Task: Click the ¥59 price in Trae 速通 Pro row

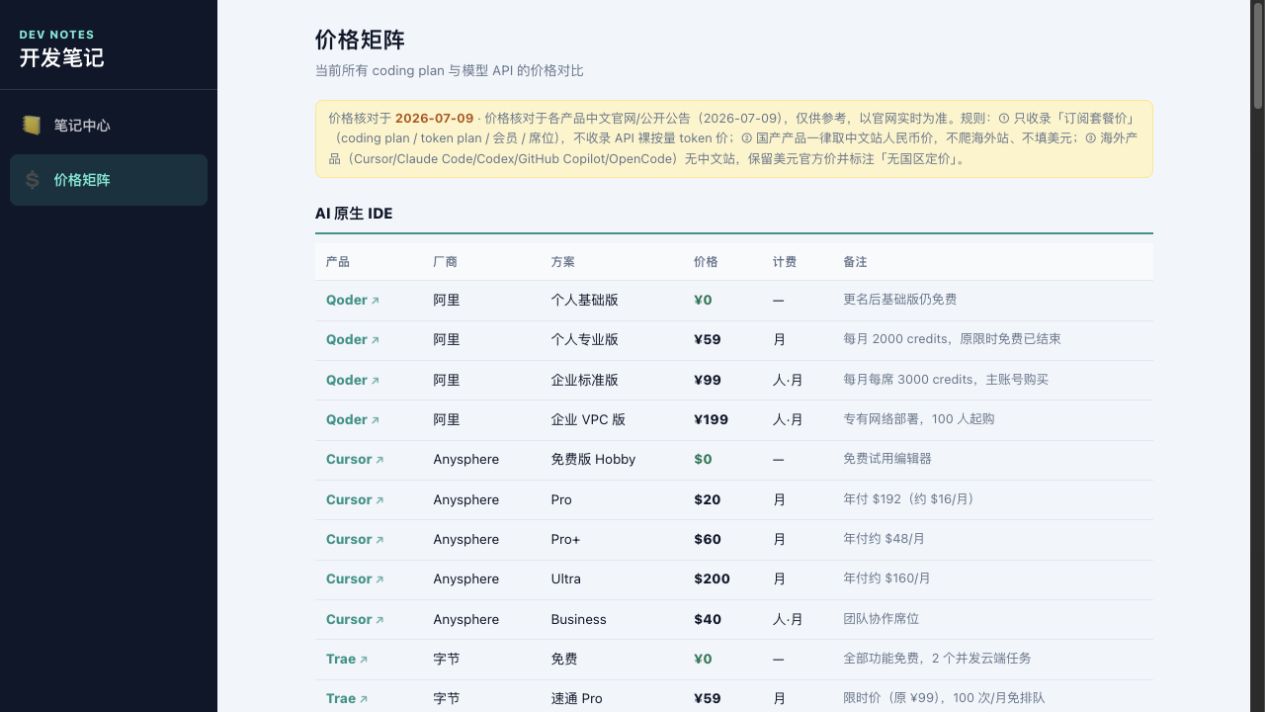Action: (x=707, y=698)
